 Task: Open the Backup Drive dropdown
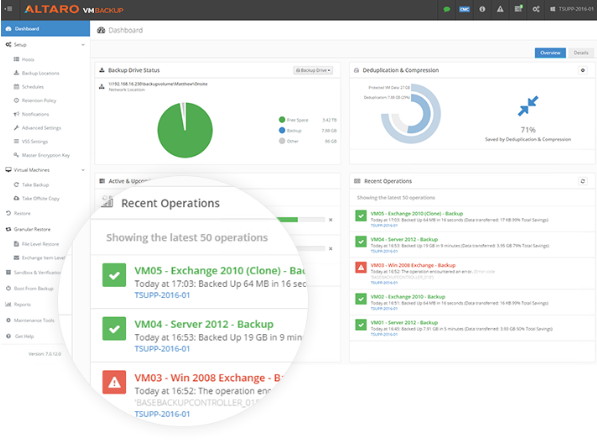click(x=313, y=70)
